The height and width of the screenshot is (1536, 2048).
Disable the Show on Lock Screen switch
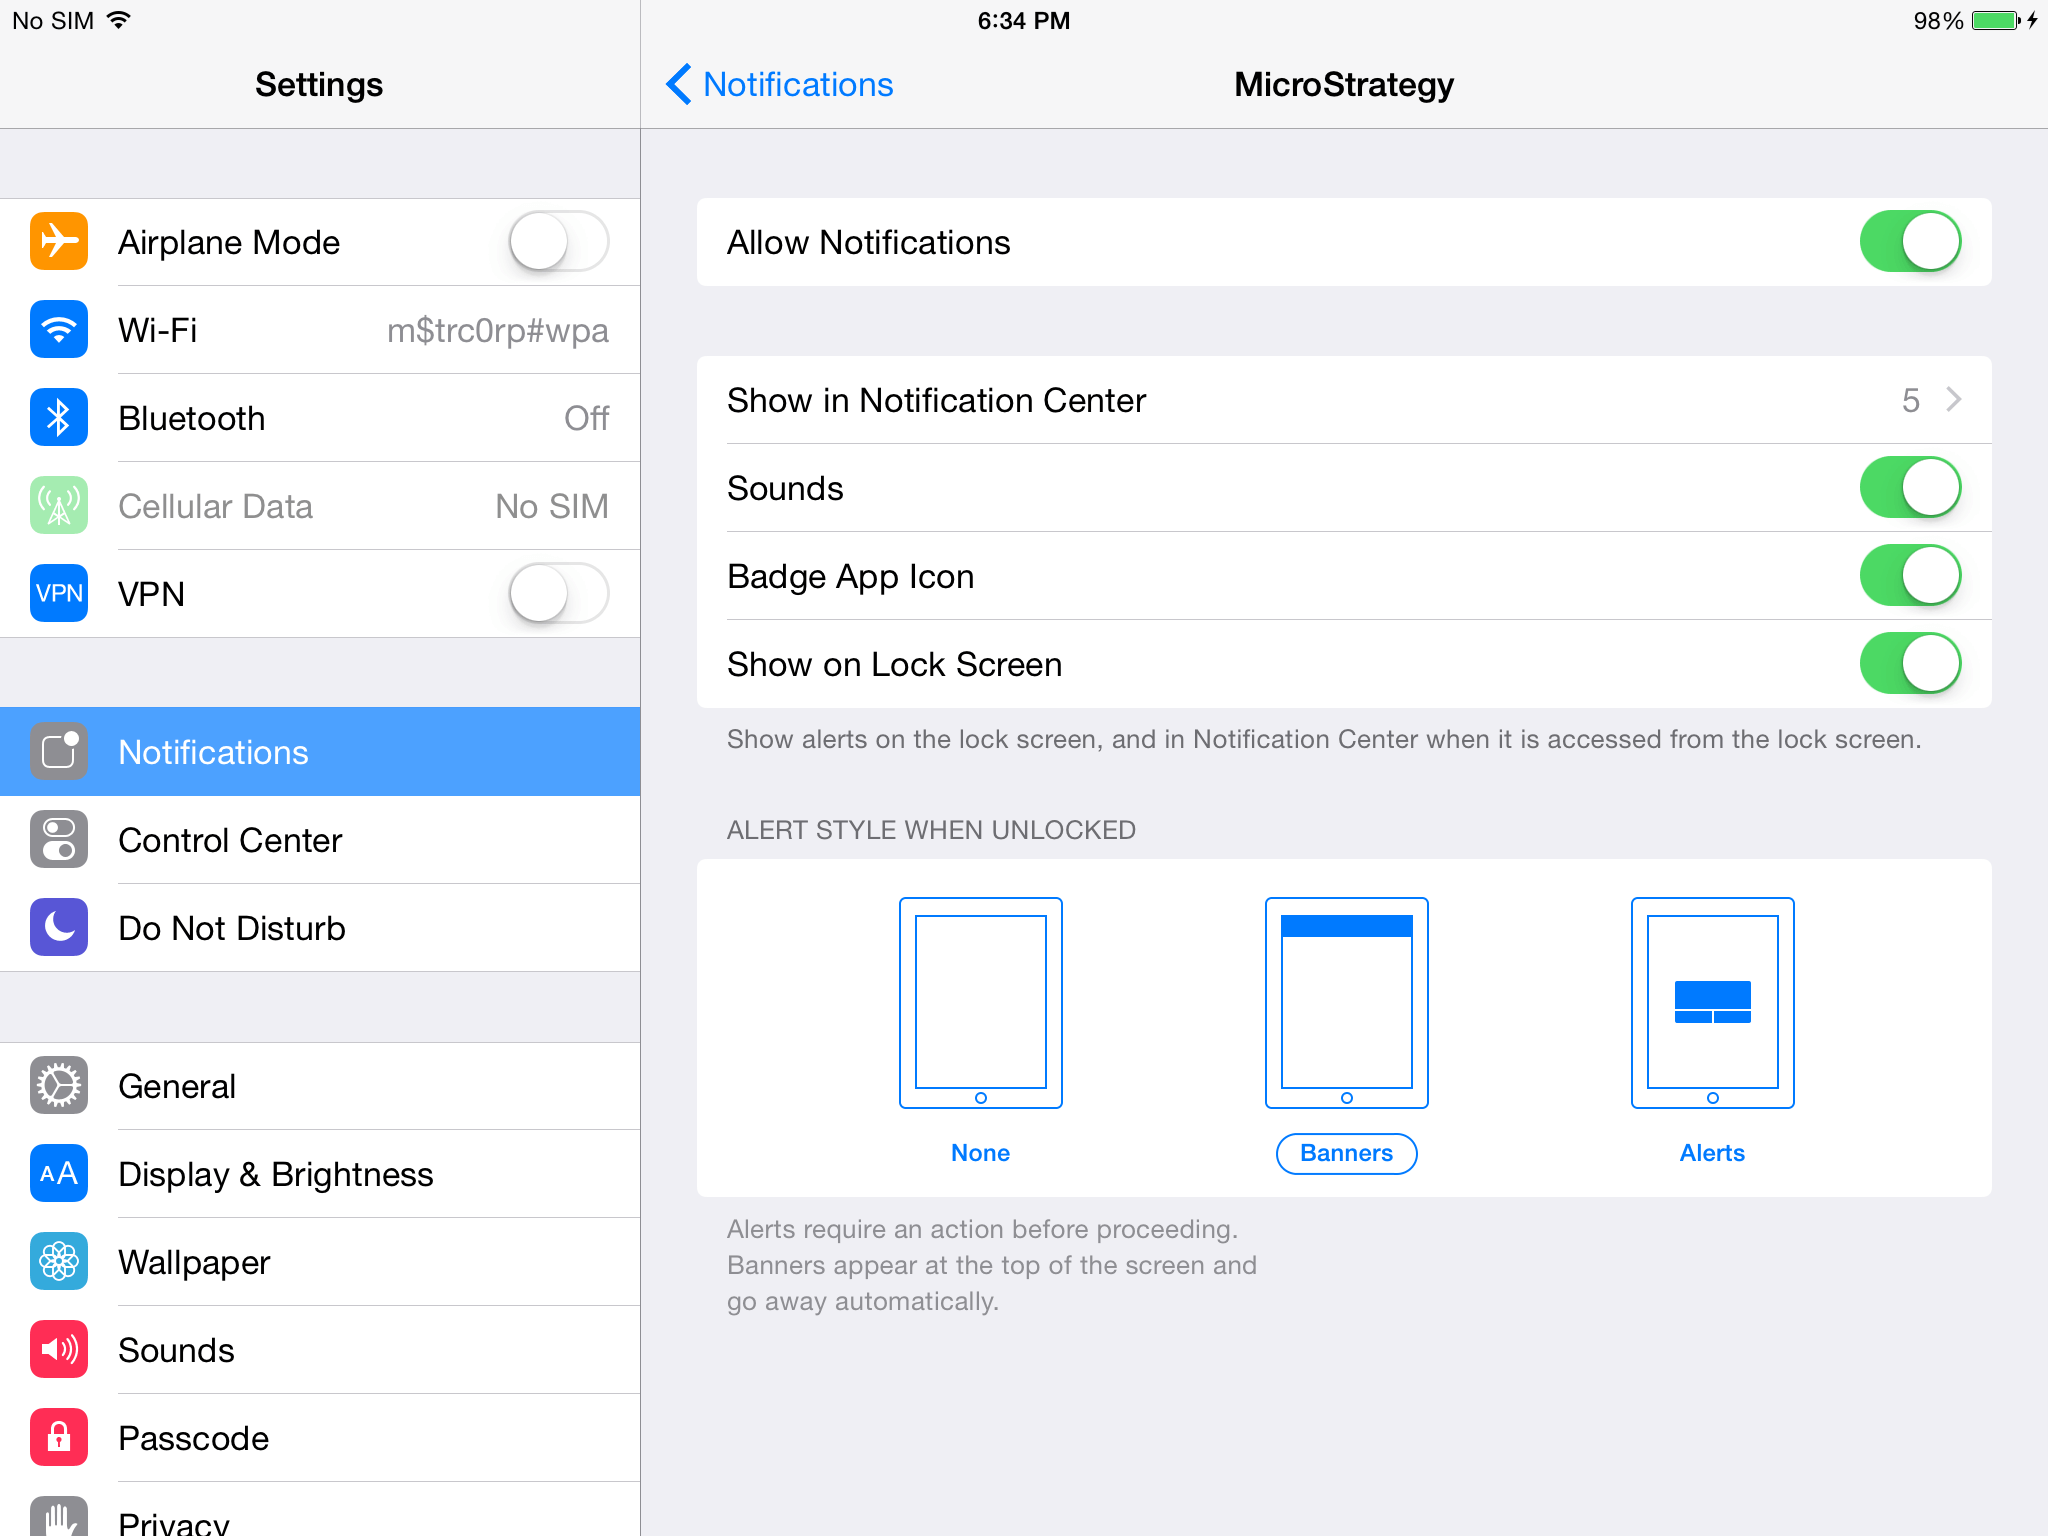tap(1910, 664)
